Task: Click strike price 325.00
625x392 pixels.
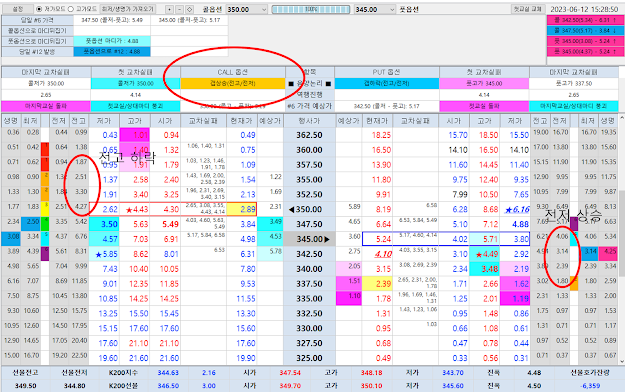Action: coord(309,358)
